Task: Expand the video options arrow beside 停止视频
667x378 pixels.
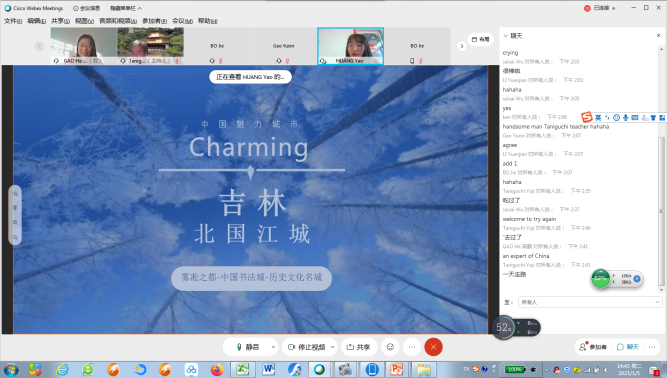Action: (333, 347)
